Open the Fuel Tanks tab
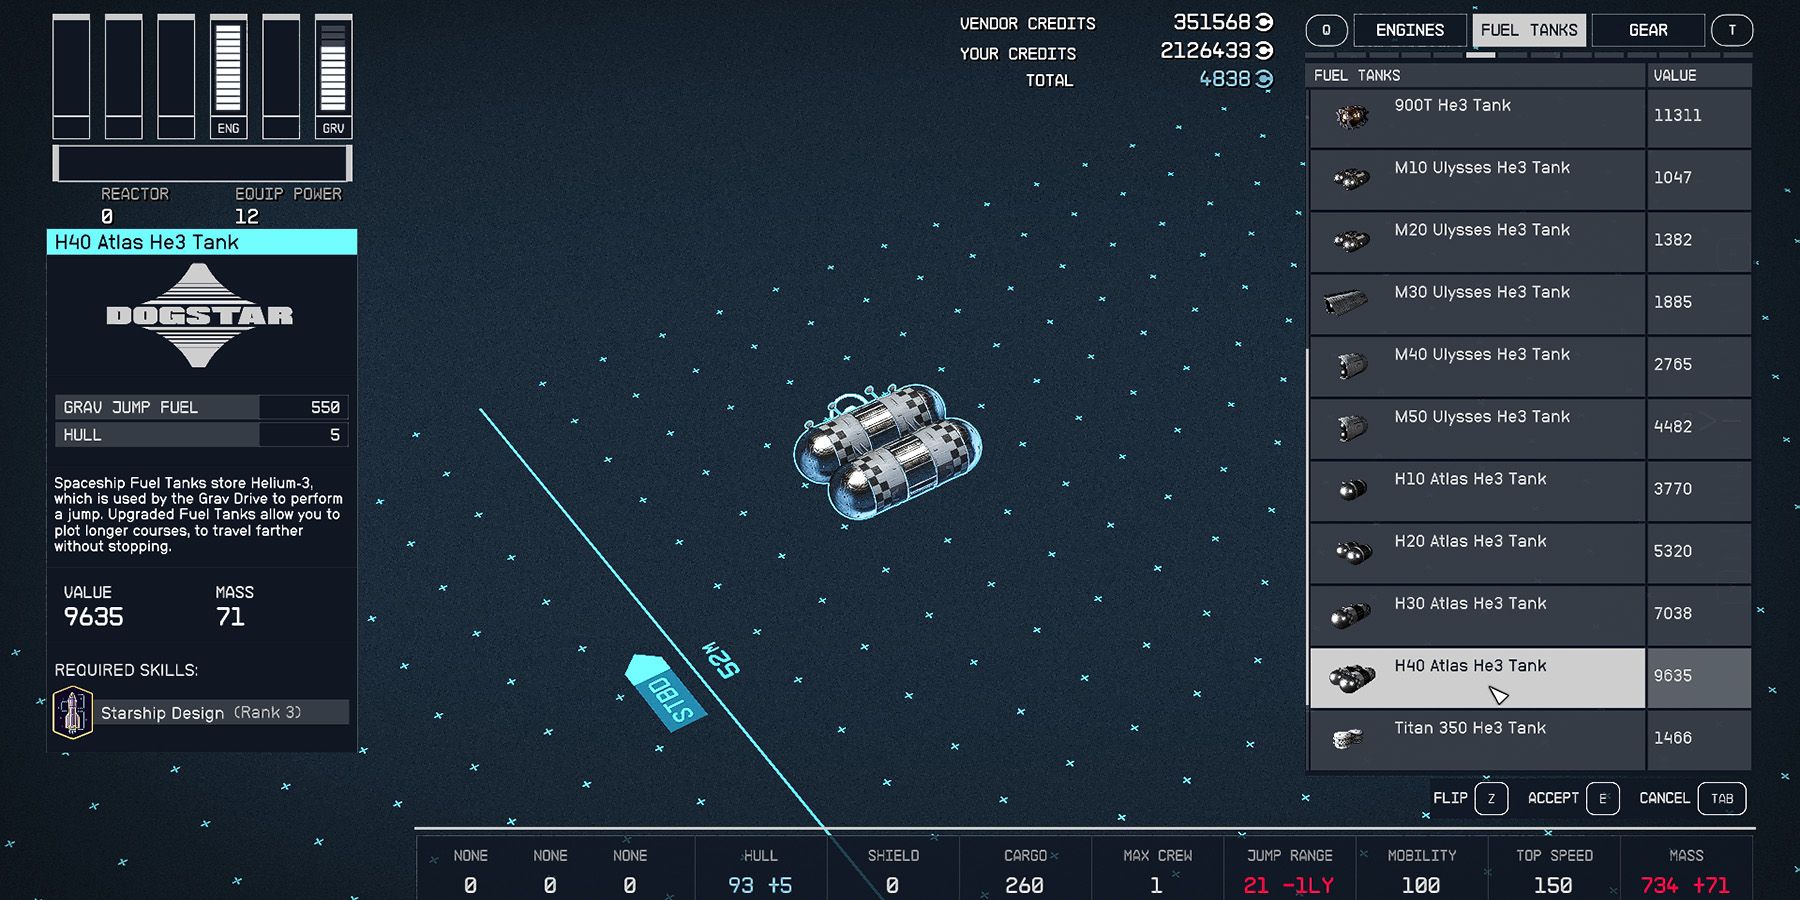 pyautogui.click(x=1529, y=30)
